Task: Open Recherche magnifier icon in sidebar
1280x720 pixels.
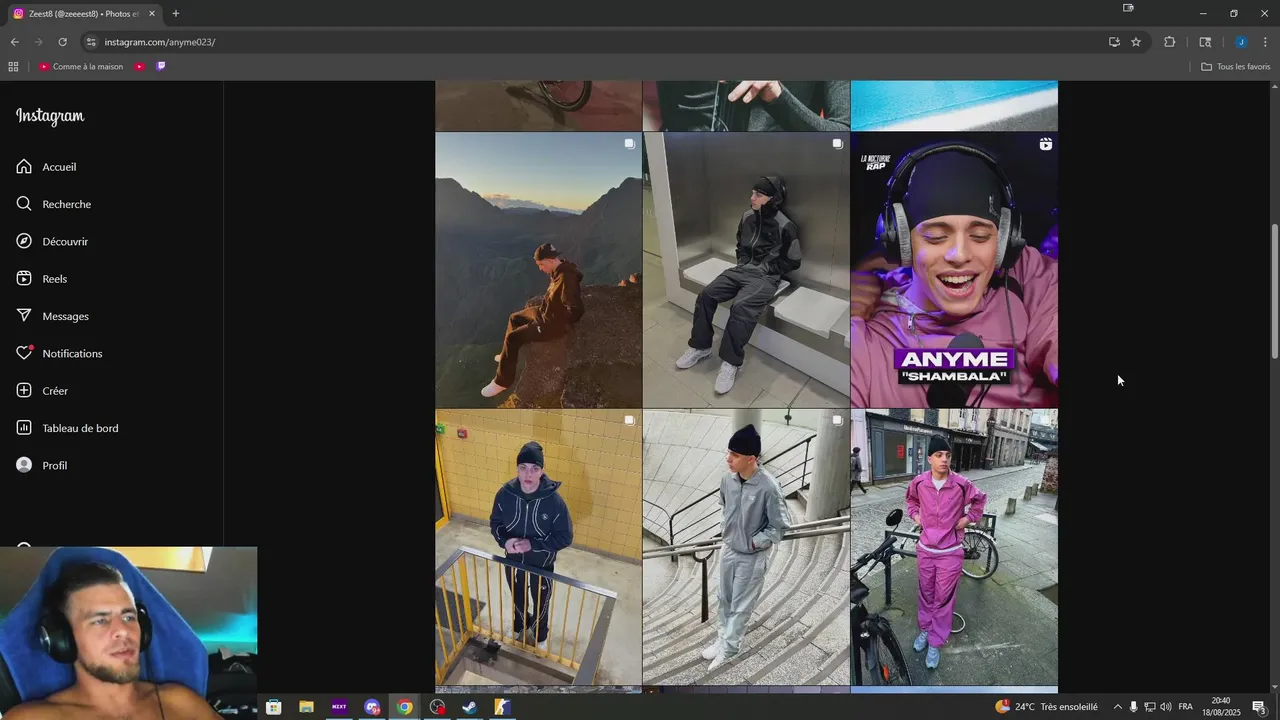Action: click(24, 204)
